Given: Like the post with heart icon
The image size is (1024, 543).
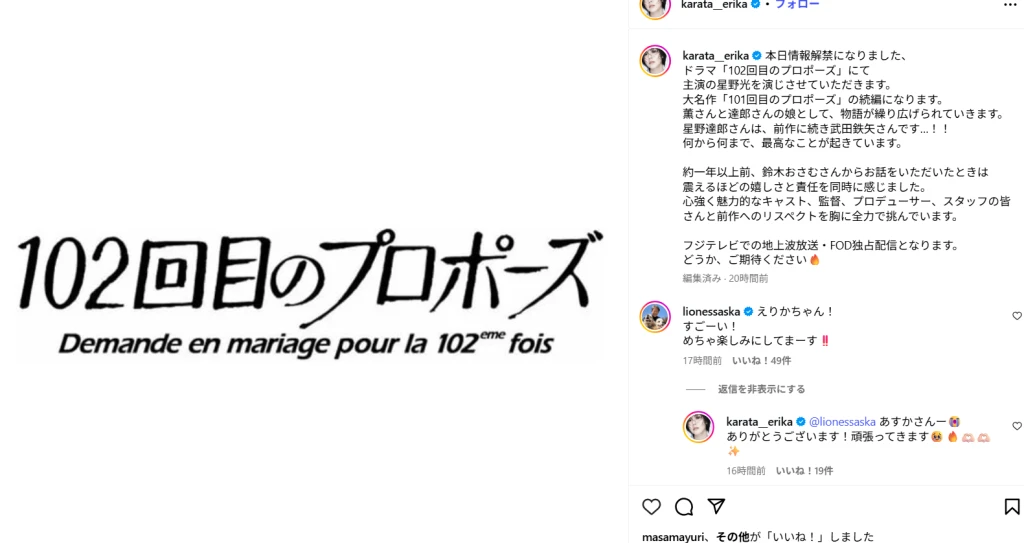Looking at the screenshot, I should coord(651,506).
